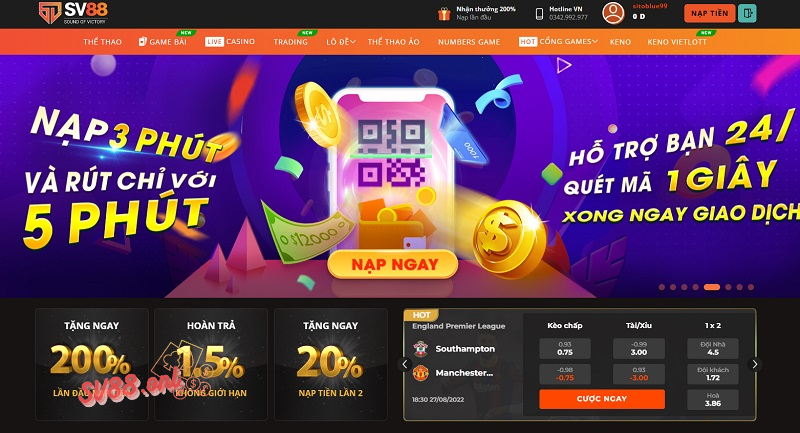Open the Thể Thao menu
800x433 pixels.
point(103,42)
